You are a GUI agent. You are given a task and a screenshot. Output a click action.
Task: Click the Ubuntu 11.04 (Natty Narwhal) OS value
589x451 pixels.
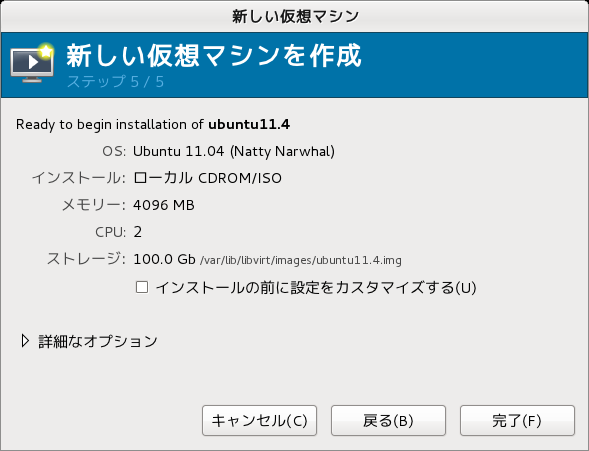point(234,151)
